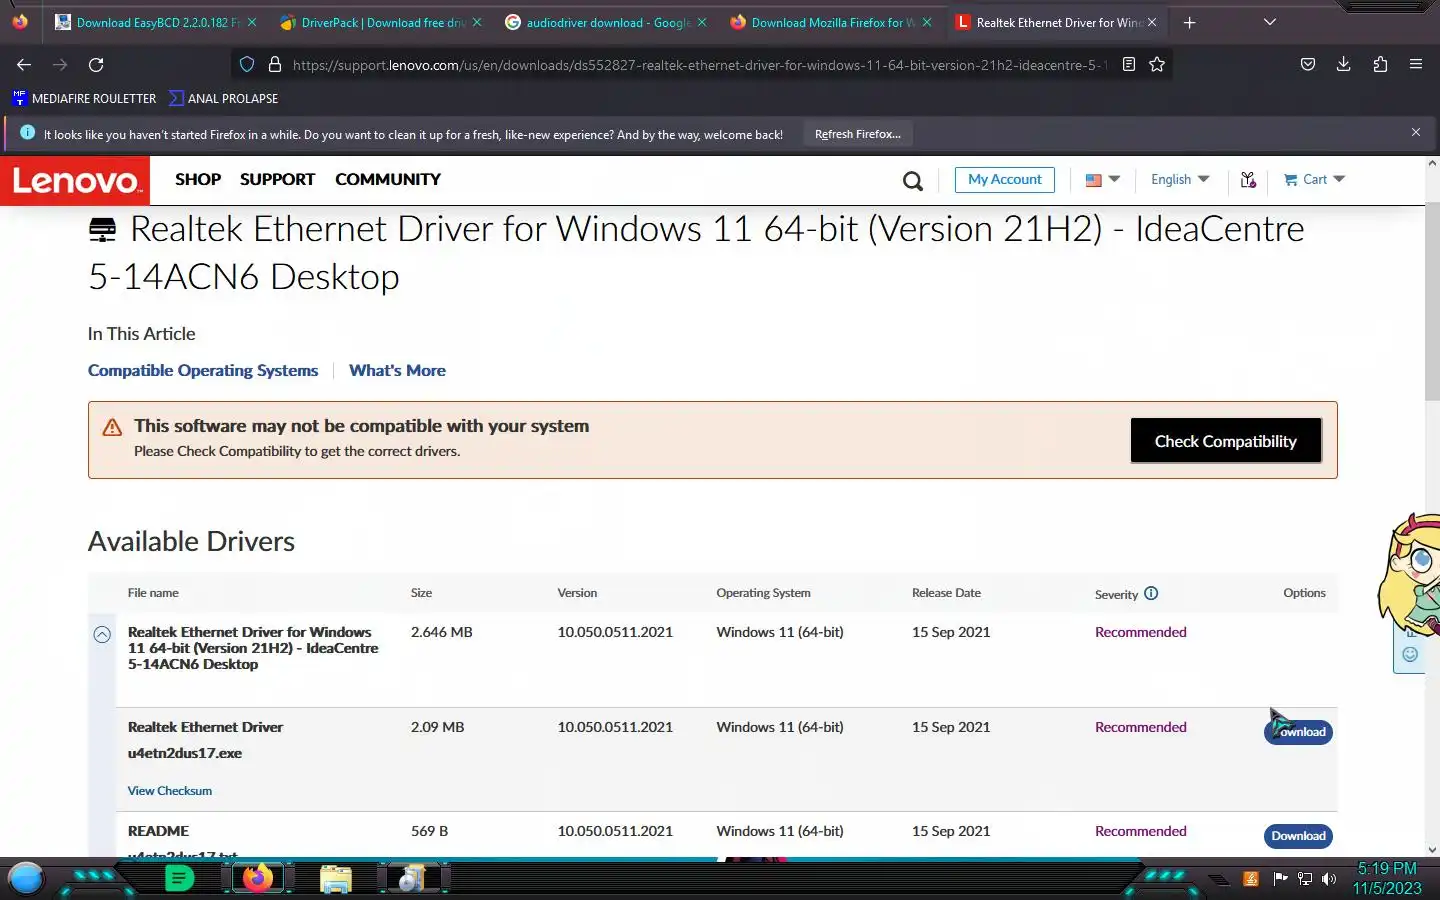This screenshot has height=900, width=1440.
Task: Click the 10.050.0511.2021 version in README row
Action: (x=615, y=831)
